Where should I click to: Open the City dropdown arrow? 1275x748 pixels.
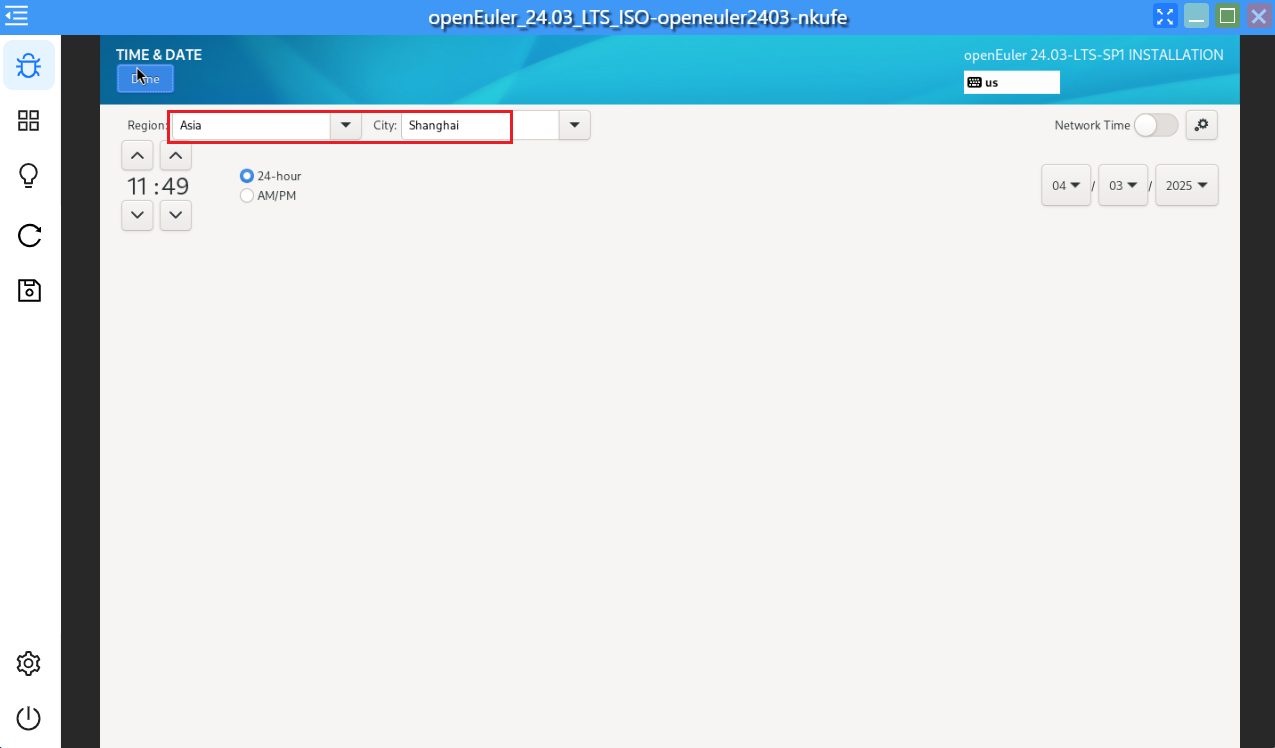pos(574,125)
